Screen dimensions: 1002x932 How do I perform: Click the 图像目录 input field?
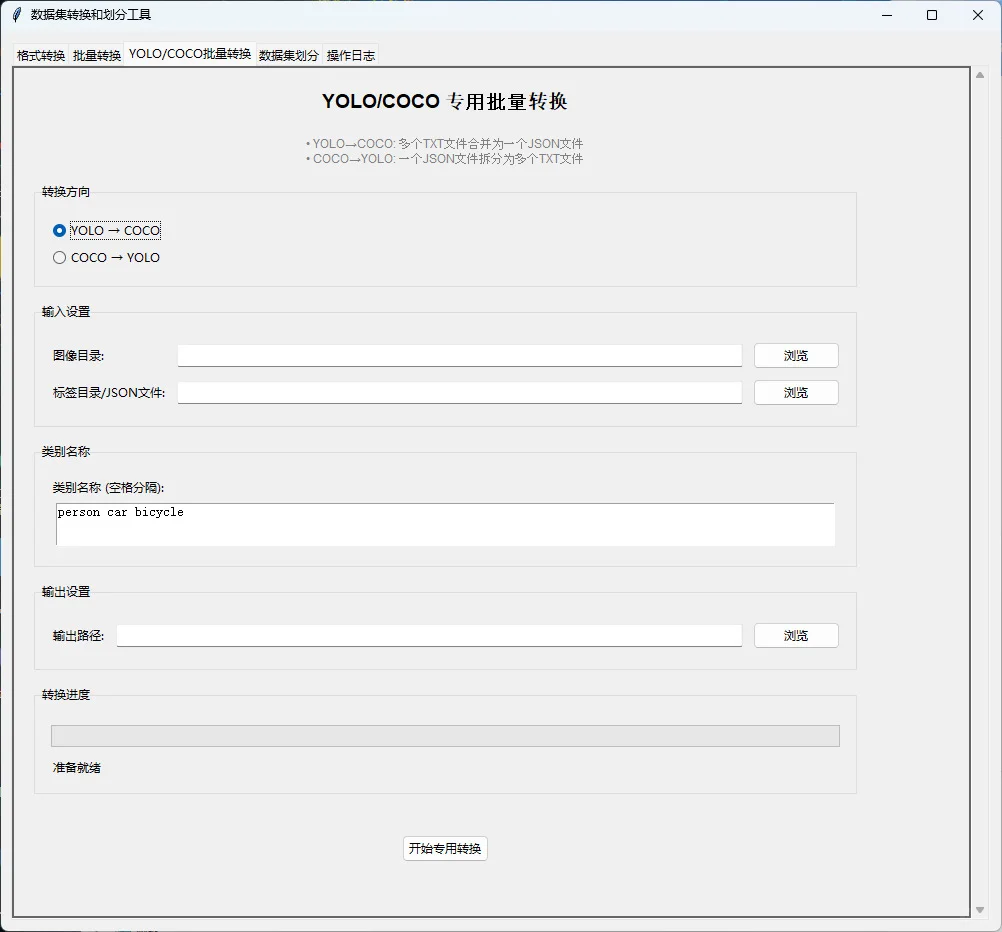coord(459,355)
